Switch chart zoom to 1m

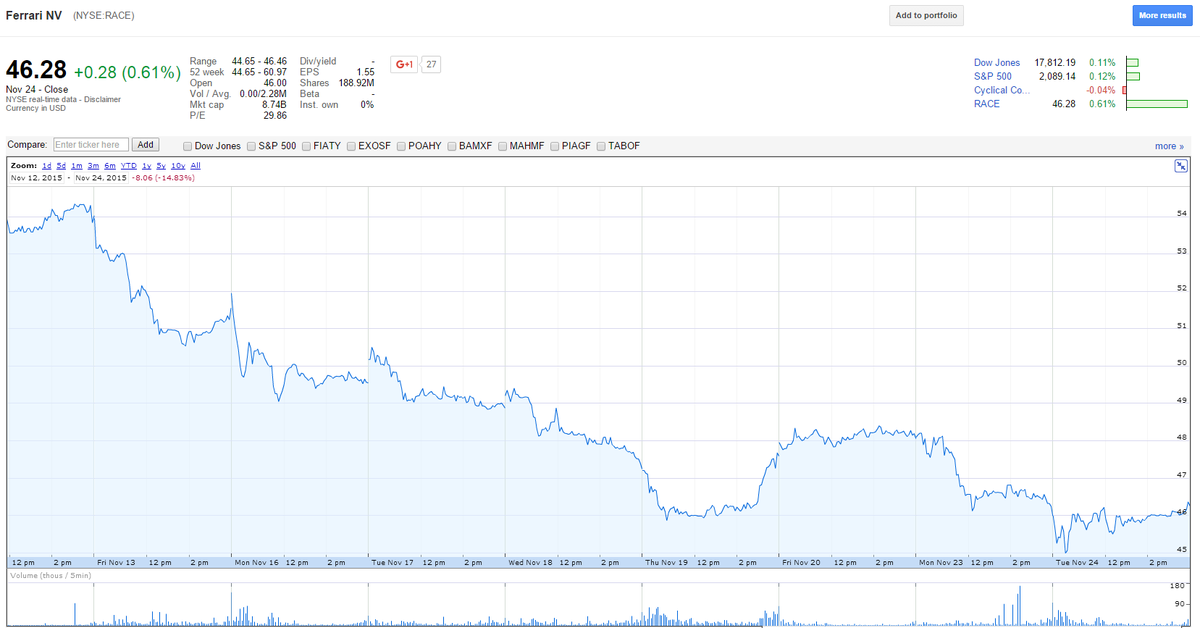click(77, 165)
